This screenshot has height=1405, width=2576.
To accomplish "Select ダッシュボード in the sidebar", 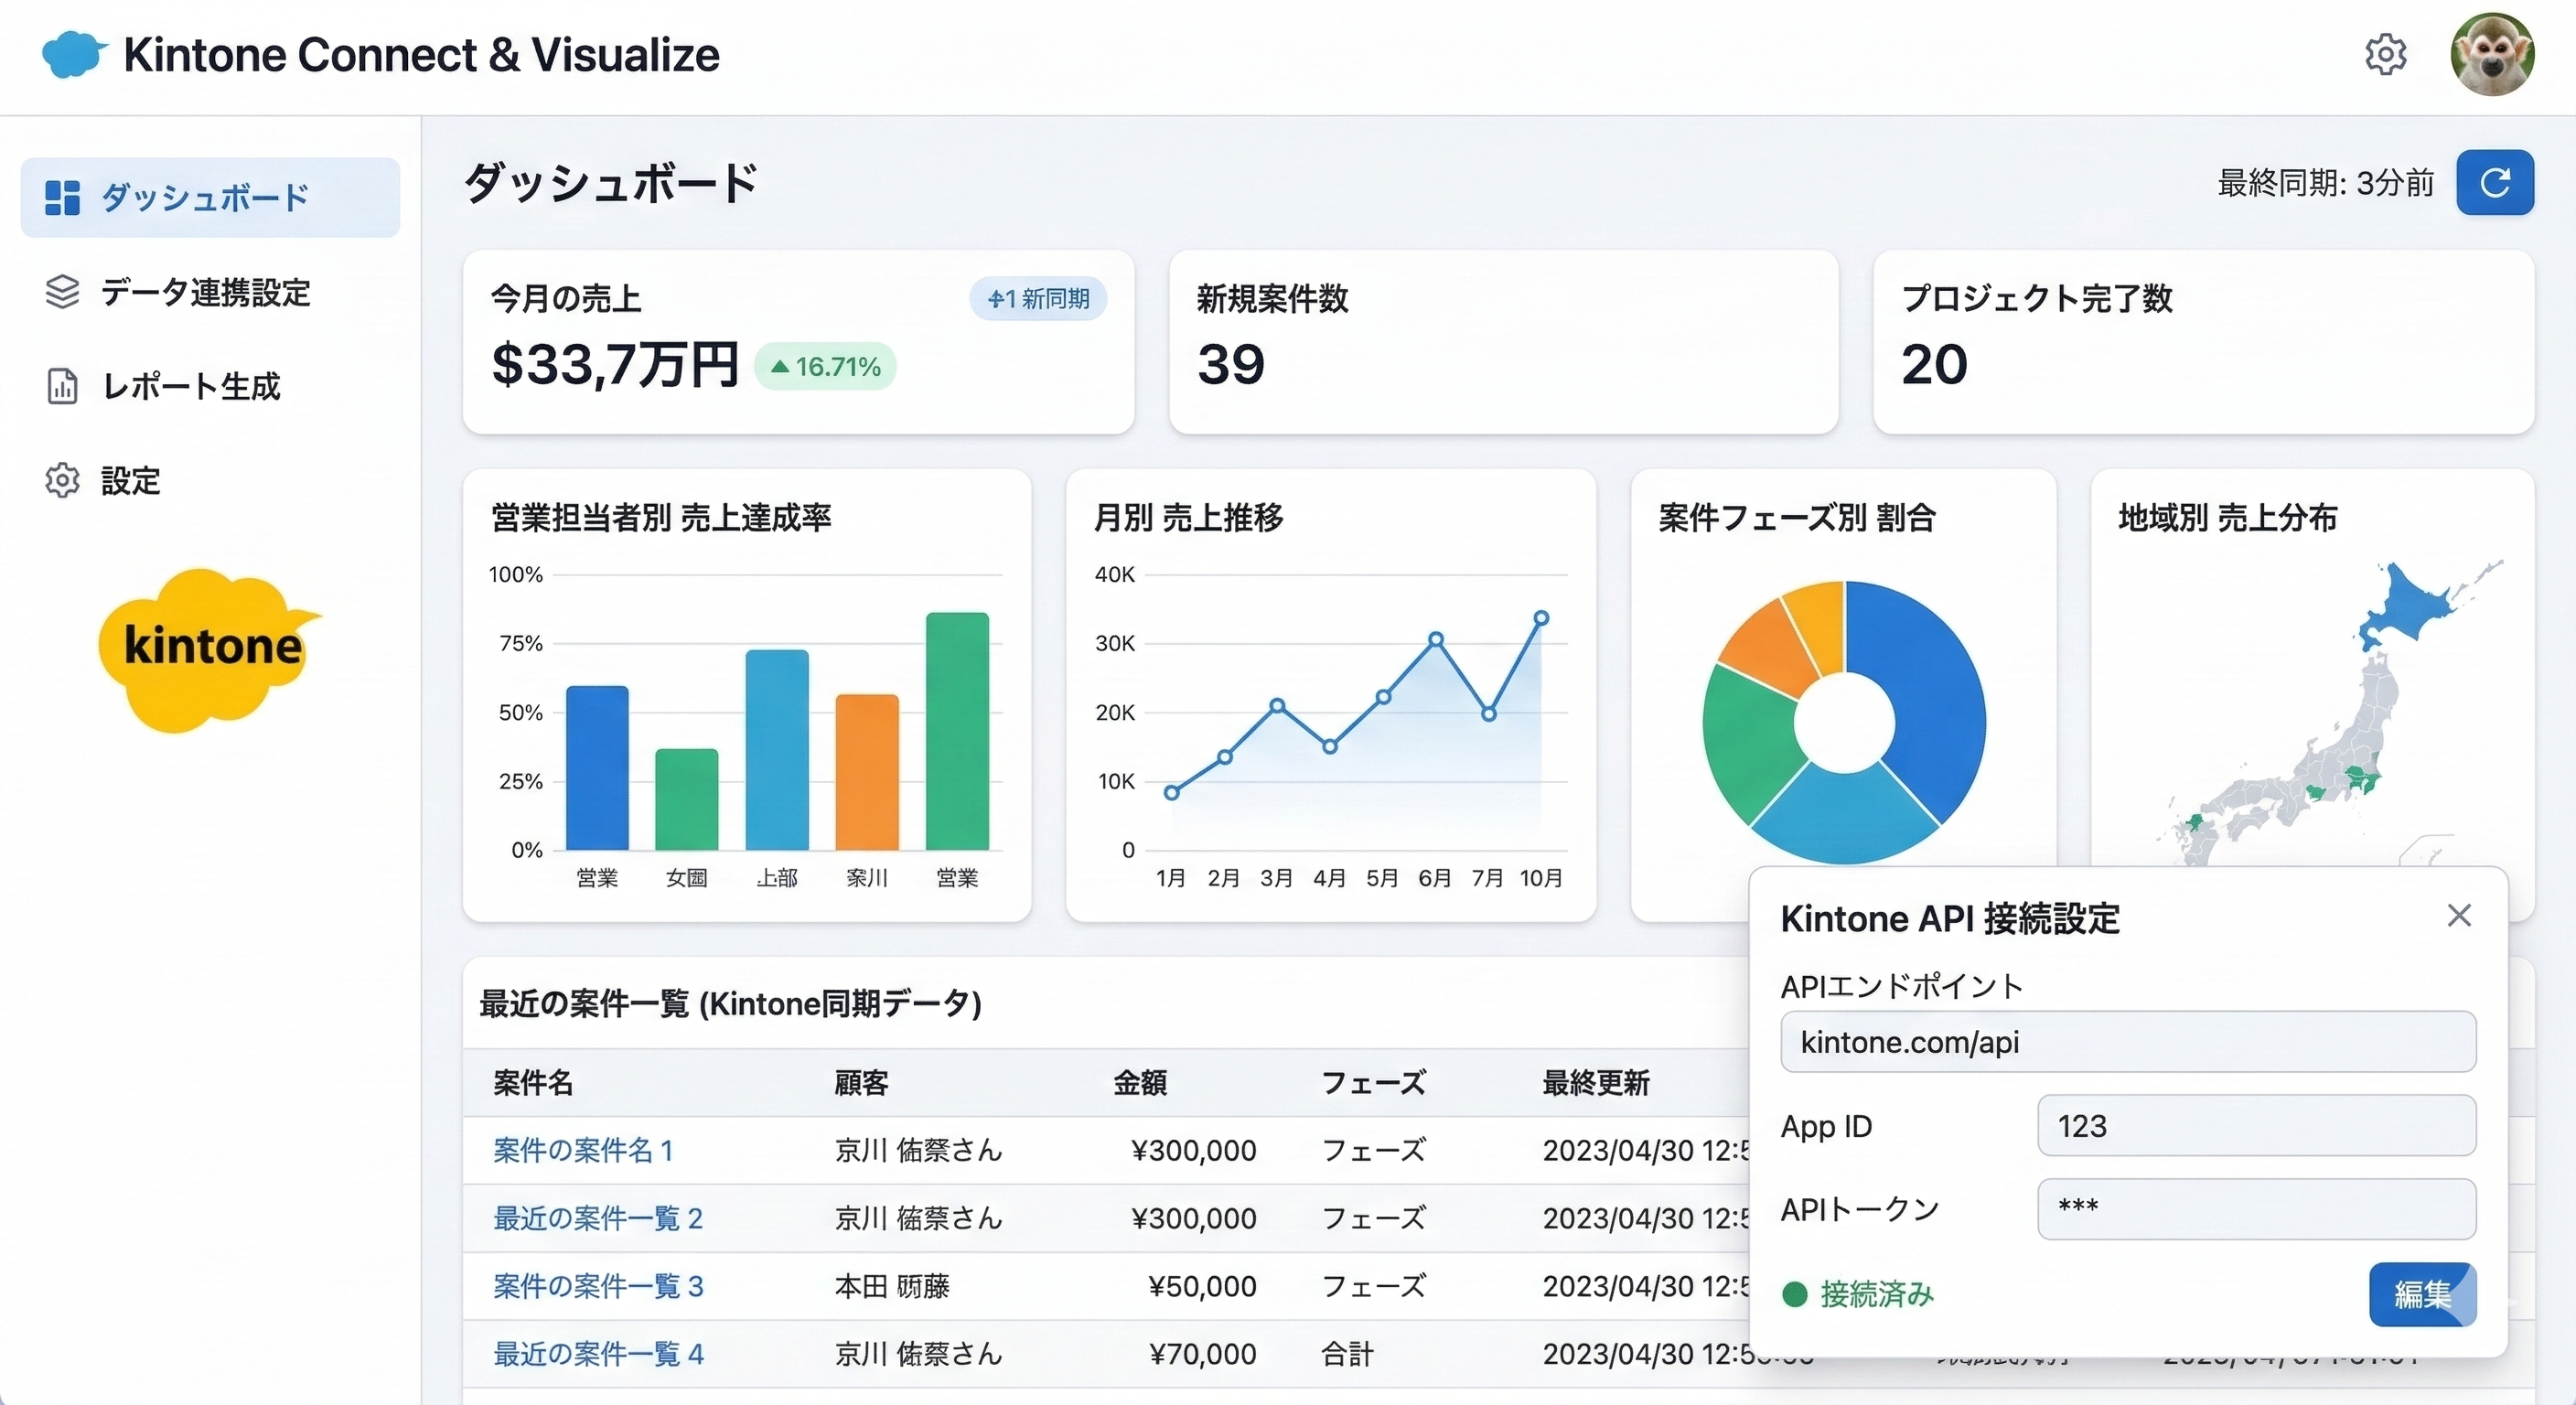I will pos(210,197).
